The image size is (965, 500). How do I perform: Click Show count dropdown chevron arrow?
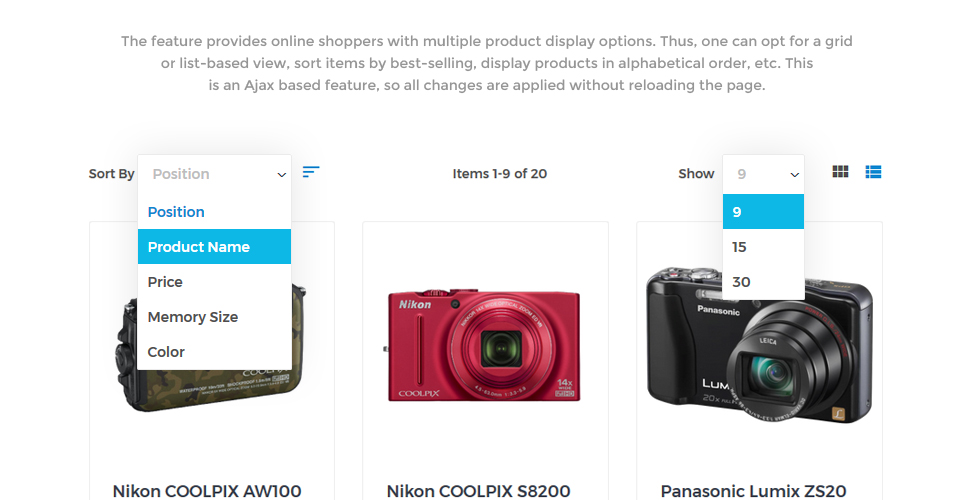click(x=795, y=175)
